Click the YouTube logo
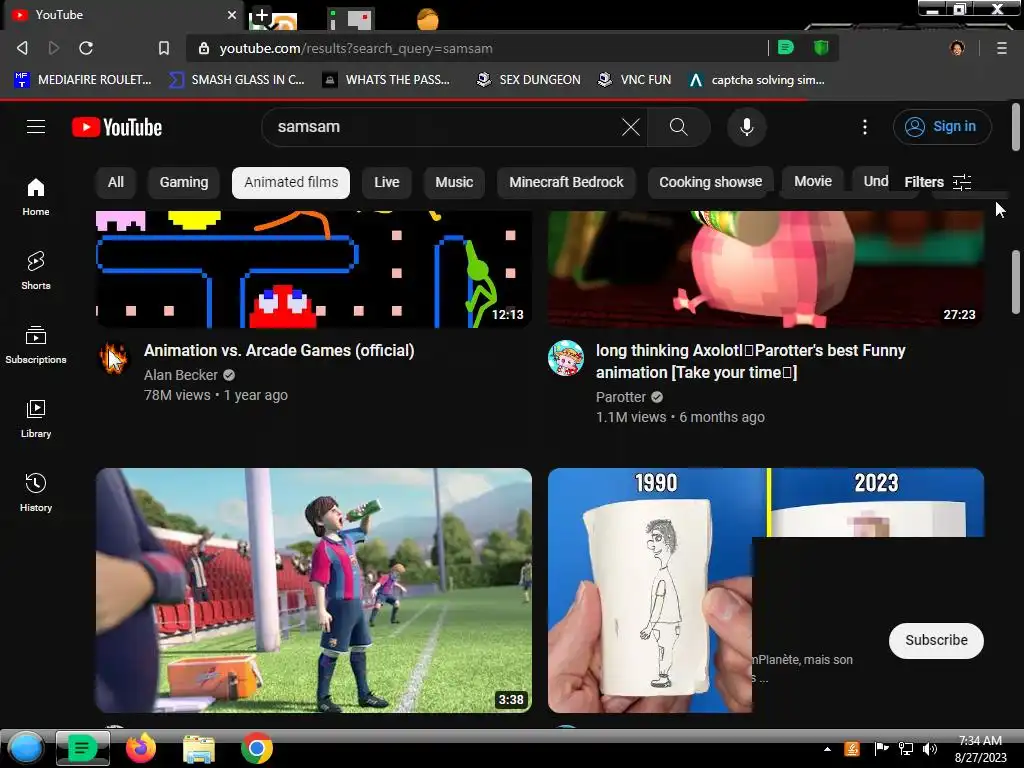The image size is (1024, 768). 117,127
